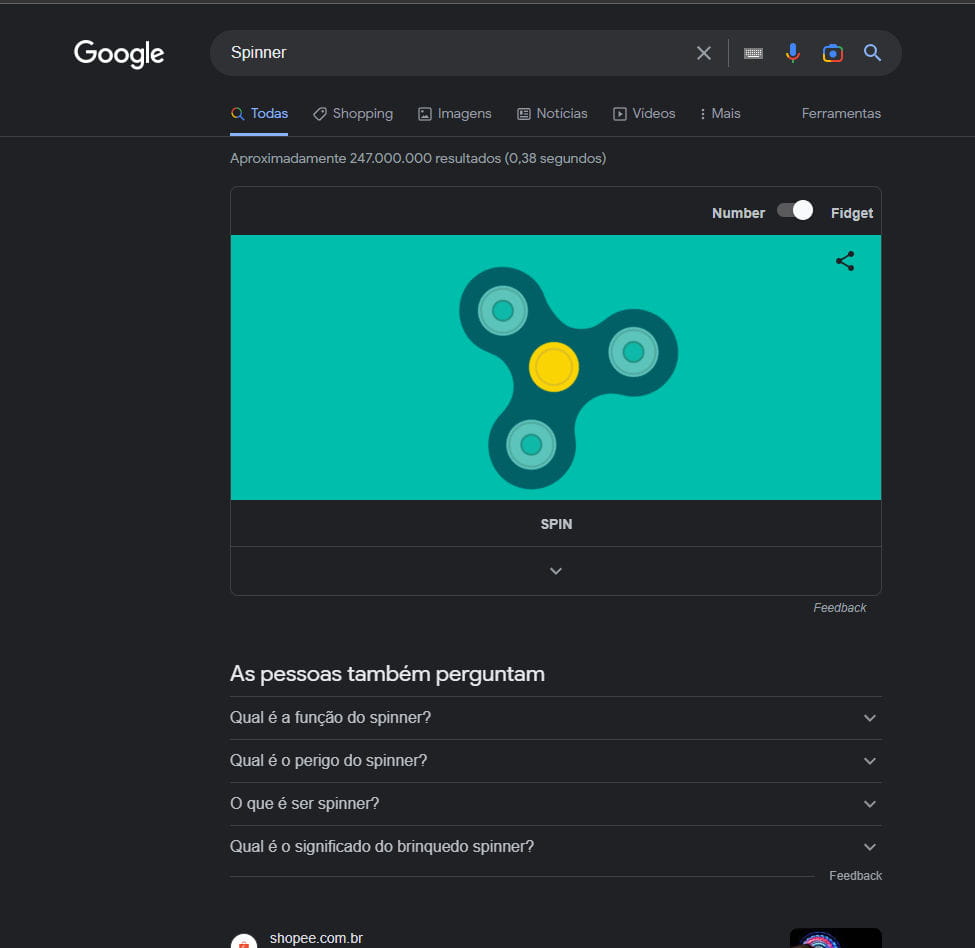Open the Ferramentas tools link
The height and width of the screenshot is (948, 975).
841,114
